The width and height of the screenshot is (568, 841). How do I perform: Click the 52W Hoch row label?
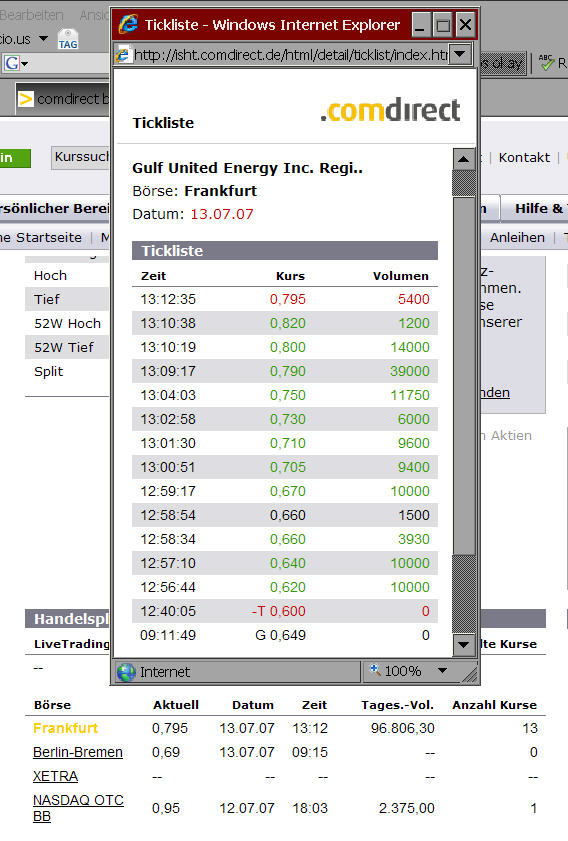pos(68,323)
